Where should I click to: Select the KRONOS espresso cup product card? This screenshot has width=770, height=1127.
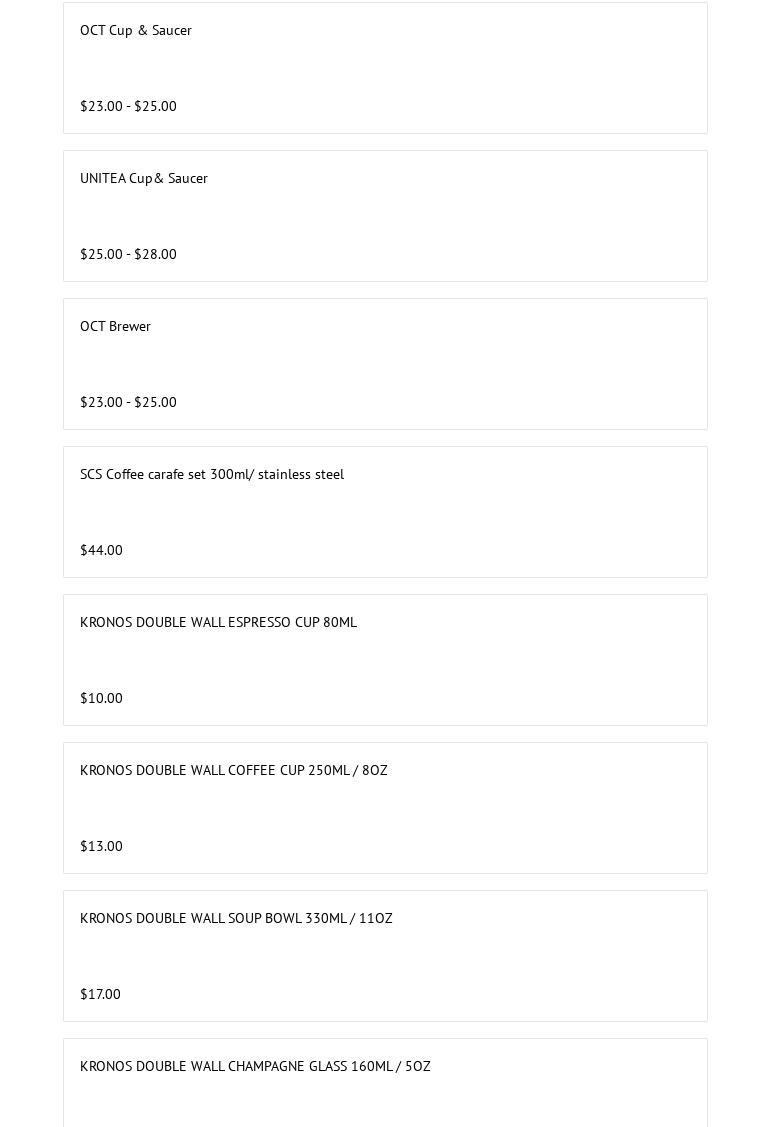coord(385,660)
